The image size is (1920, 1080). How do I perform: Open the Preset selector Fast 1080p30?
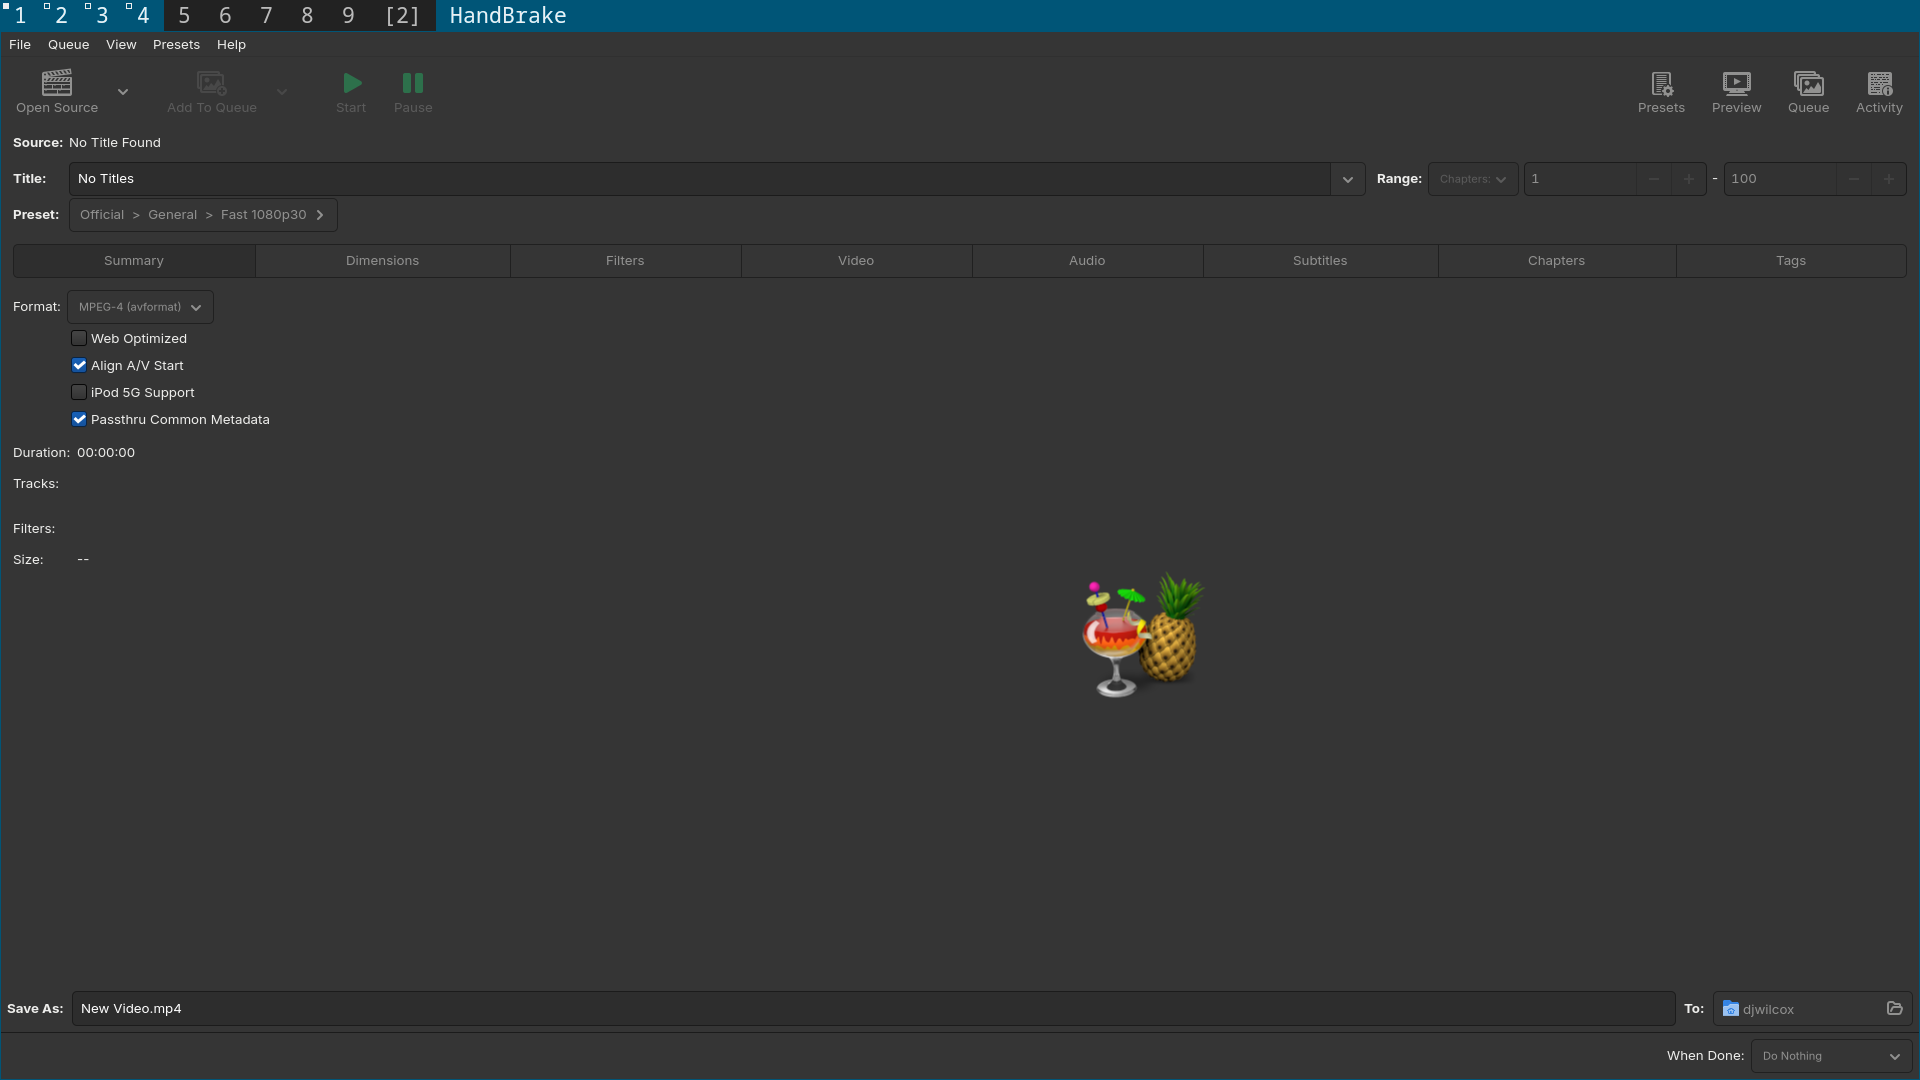click(203, 215)
